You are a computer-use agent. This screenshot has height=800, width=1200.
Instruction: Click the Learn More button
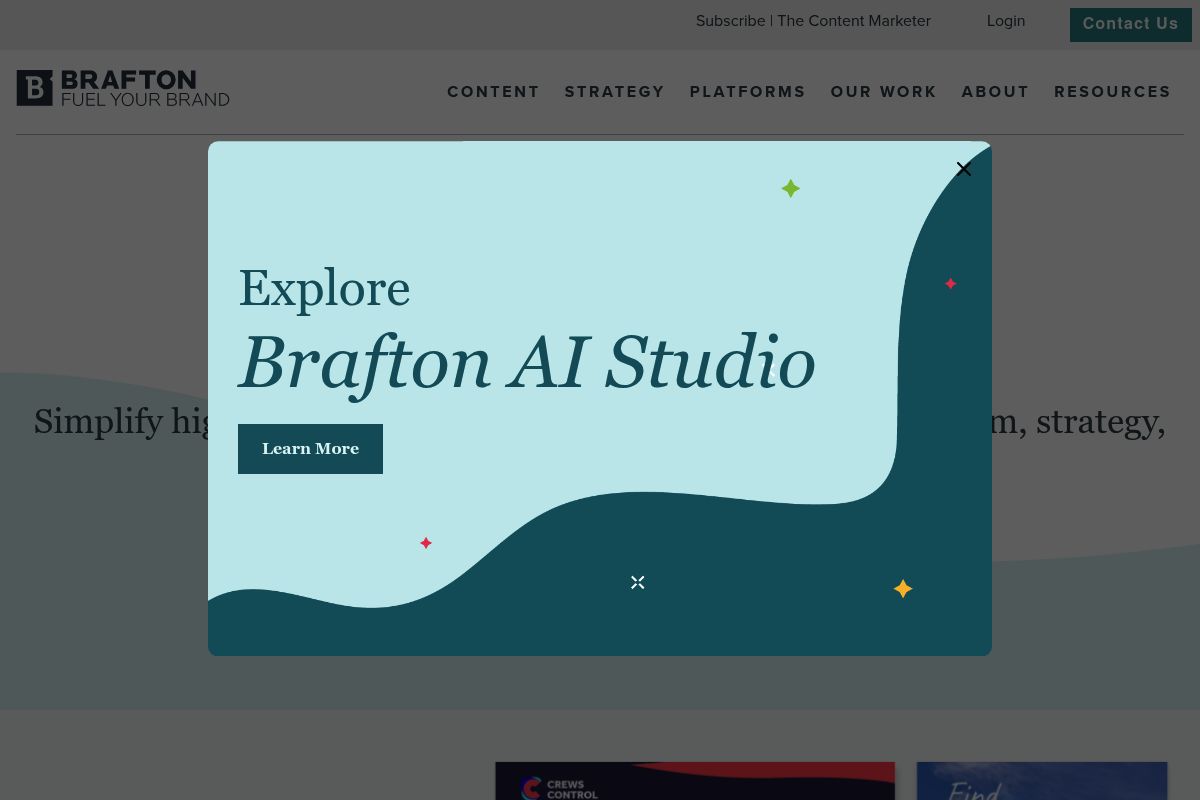310,449
